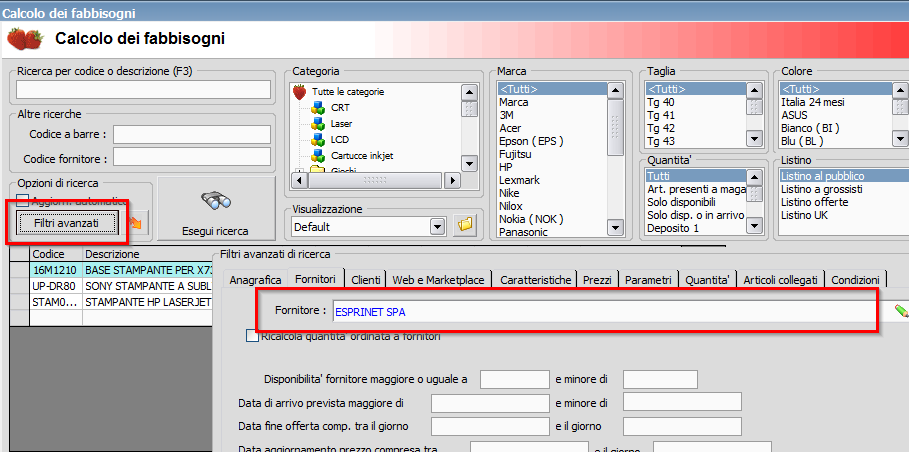
Task: Click Marca list scroll down arrow
Action: pos(615,228)
